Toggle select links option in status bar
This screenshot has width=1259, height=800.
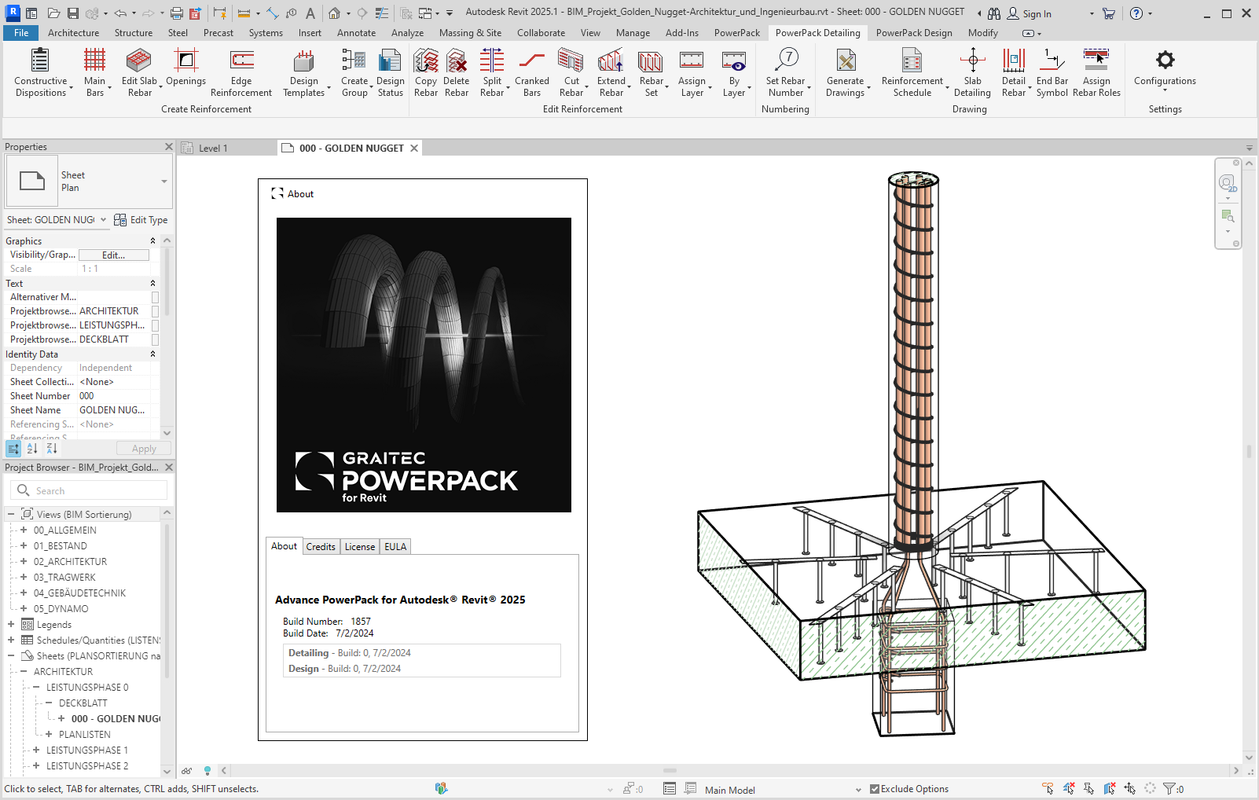pos(1048,789)
